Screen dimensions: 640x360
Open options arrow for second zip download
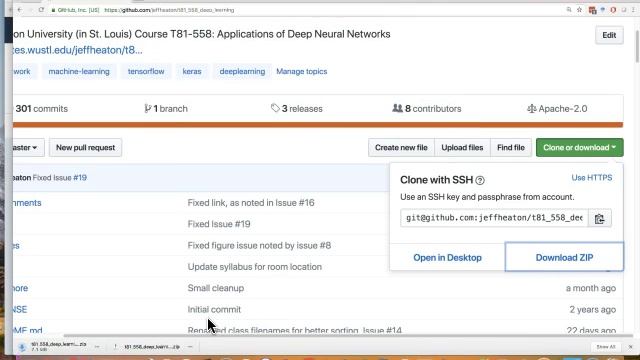point(190,347)
